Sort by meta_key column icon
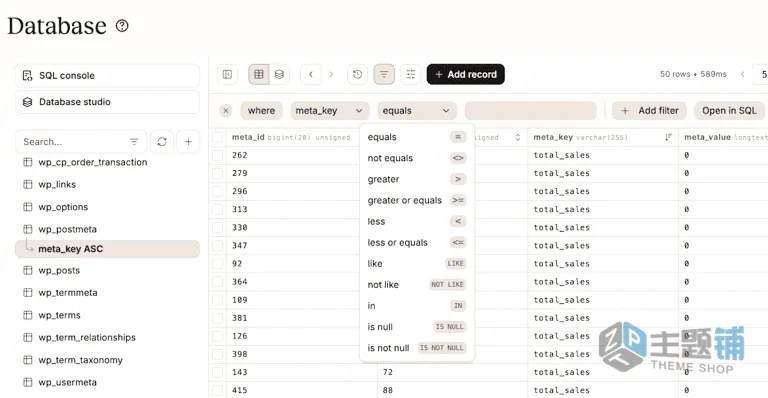 [668, 138]
